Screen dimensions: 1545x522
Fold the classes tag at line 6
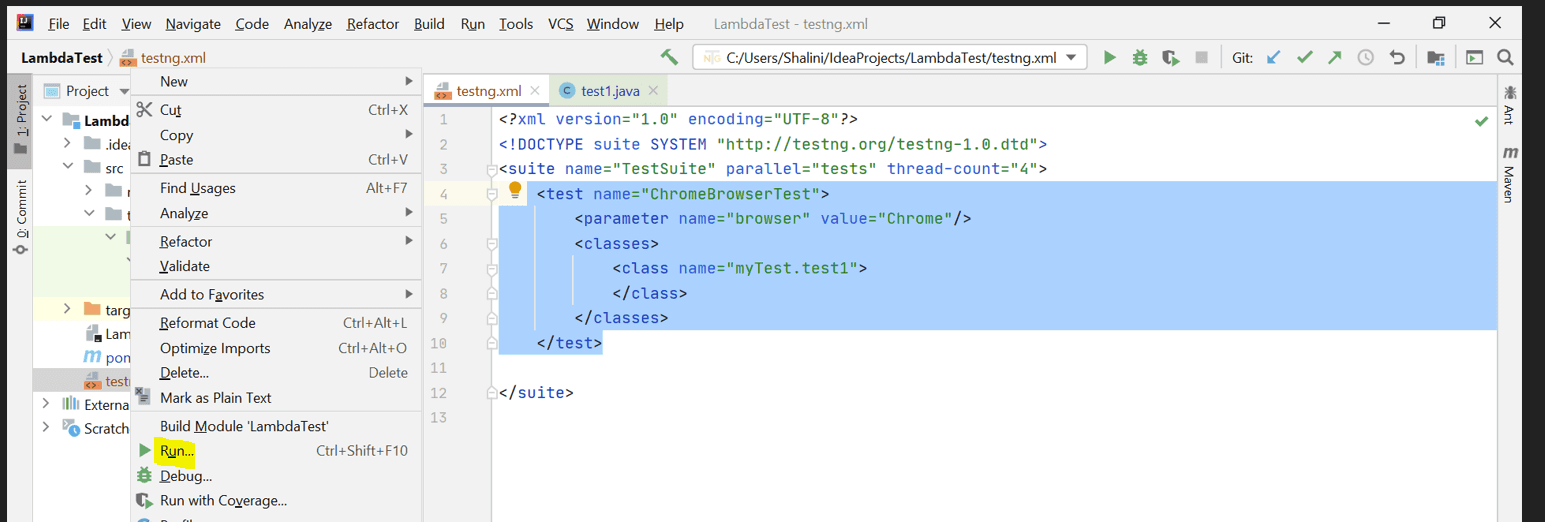(x=492, y=244)
